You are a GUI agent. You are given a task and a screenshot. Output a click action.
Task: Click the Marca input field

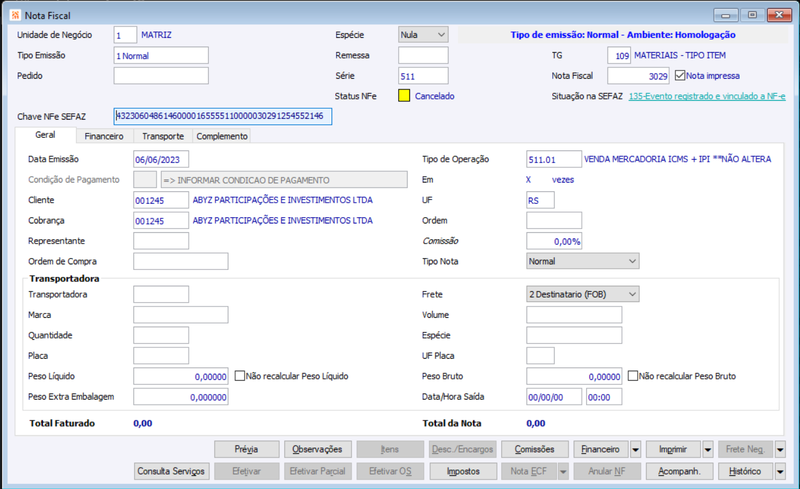pyautogui.click(x=181, y=315)
